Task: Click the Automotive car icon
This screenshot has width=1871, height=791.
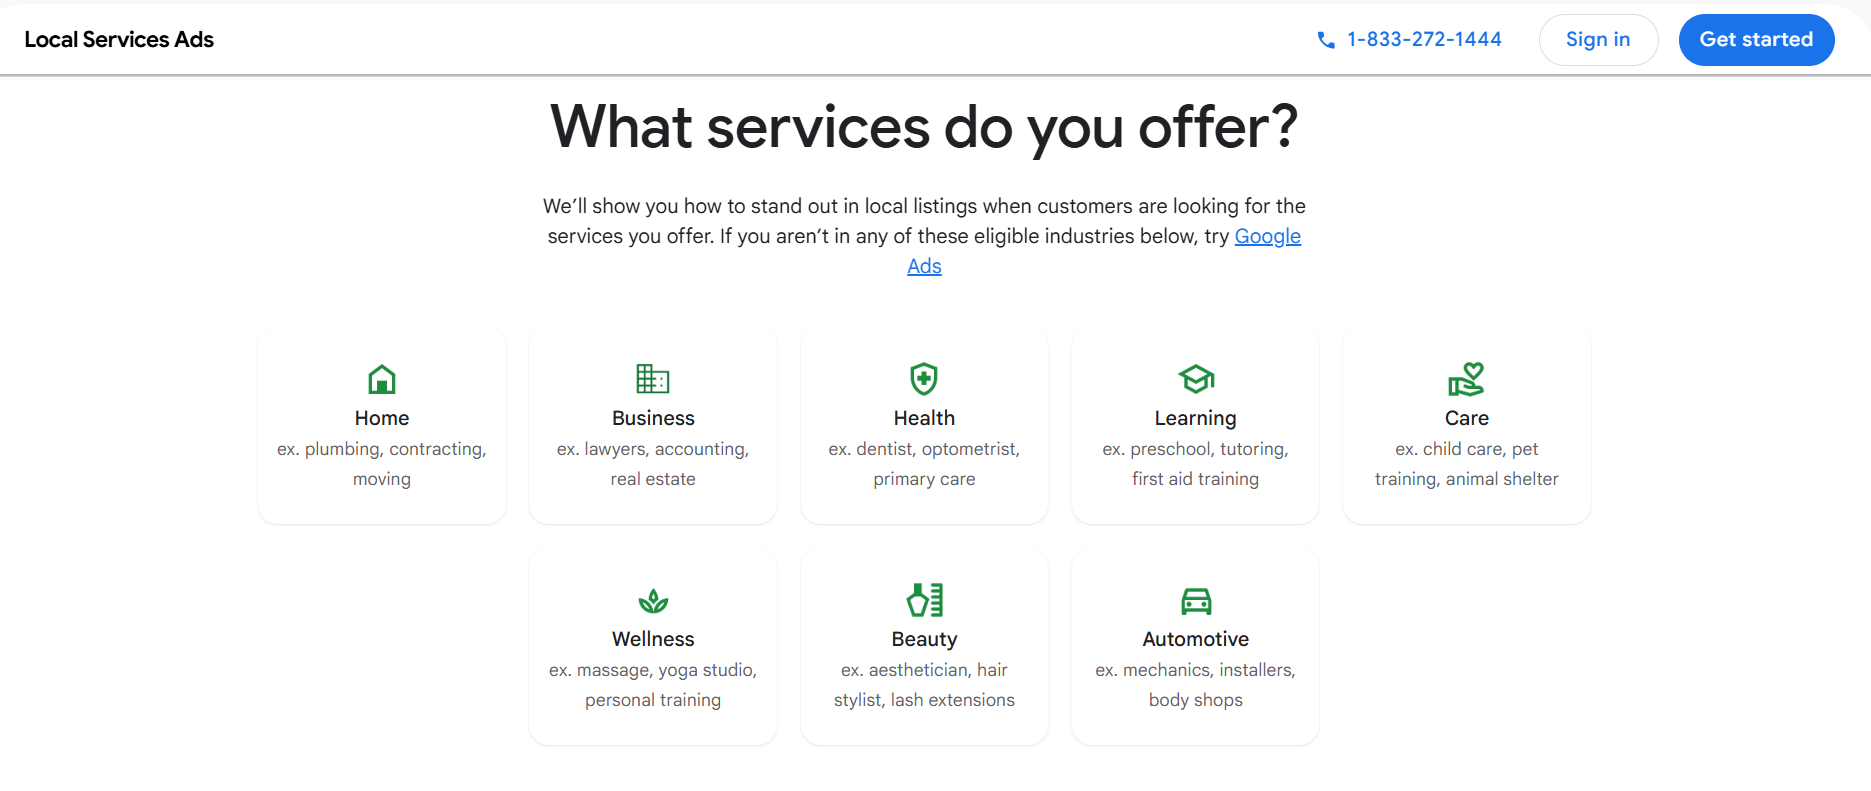Action: click(x=1196, y=601)
